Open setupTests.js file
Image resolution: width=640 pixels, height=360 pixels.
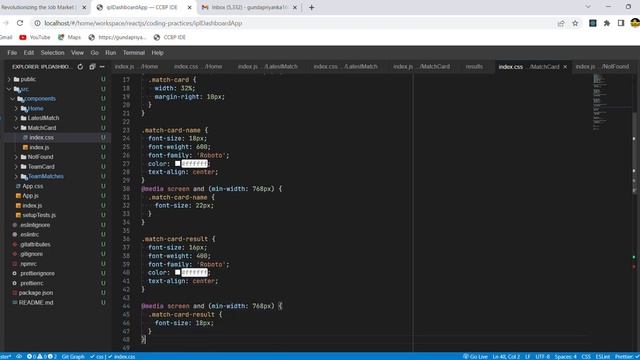coord(39,215)
